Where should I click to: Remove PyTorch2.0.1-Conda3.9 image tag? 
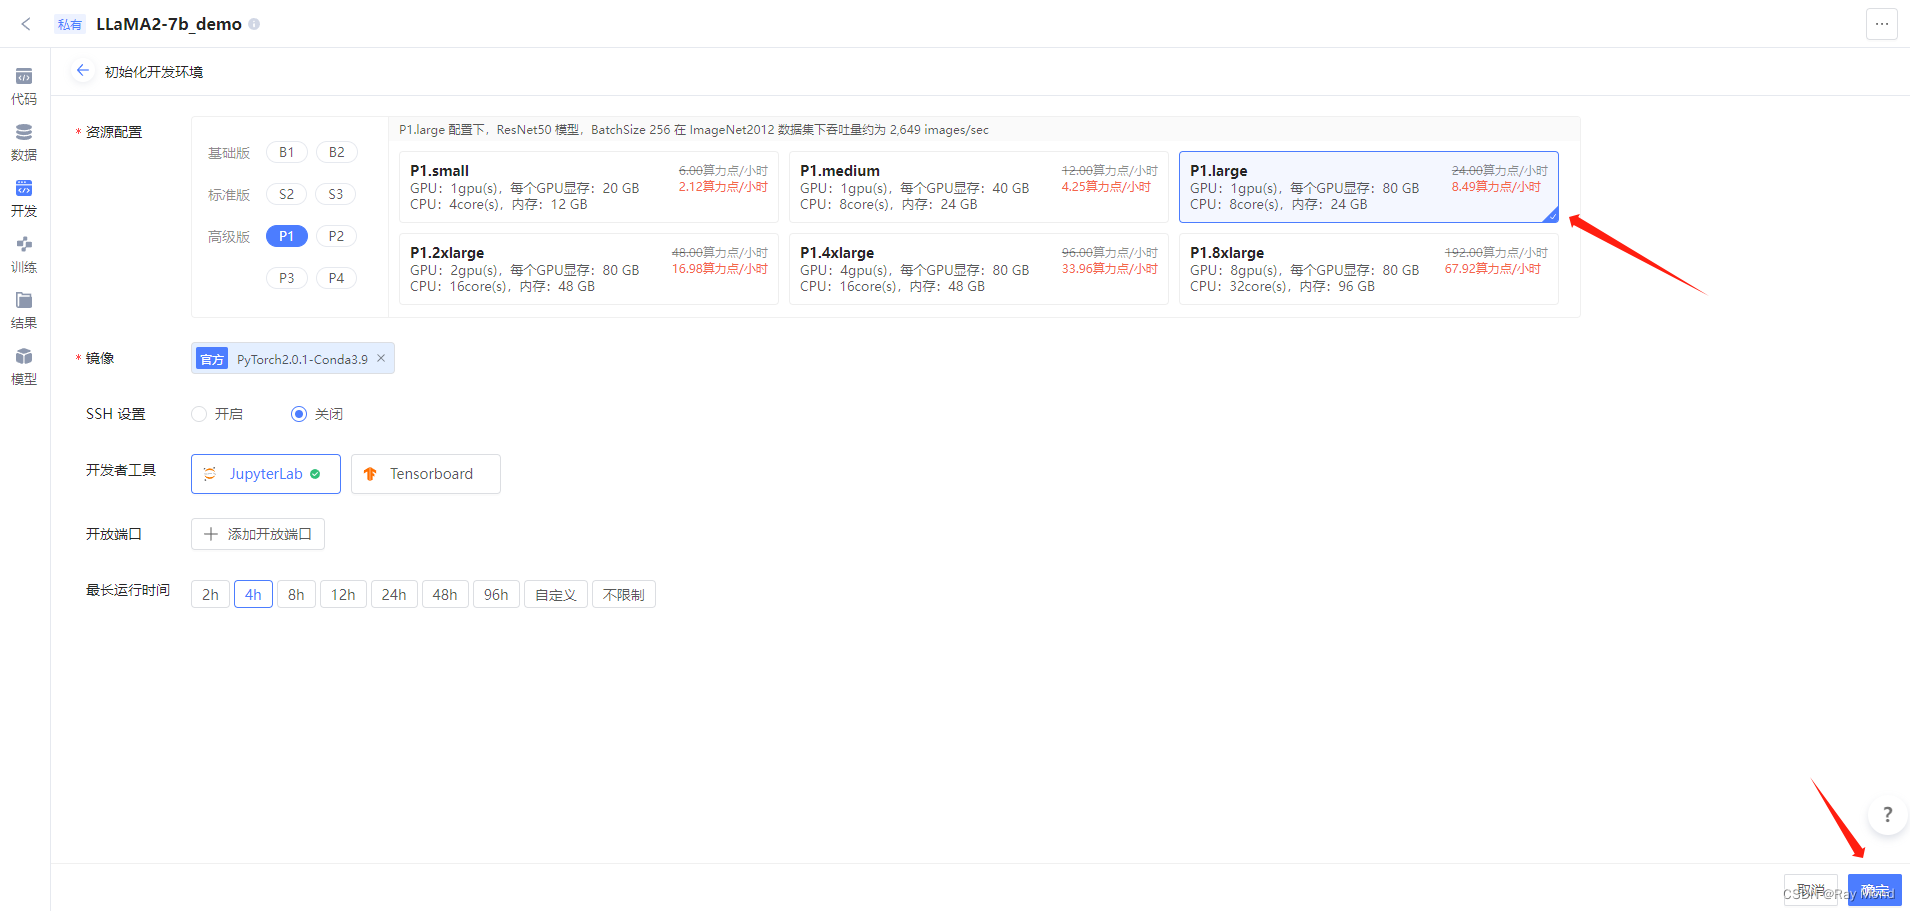[381, 358]
